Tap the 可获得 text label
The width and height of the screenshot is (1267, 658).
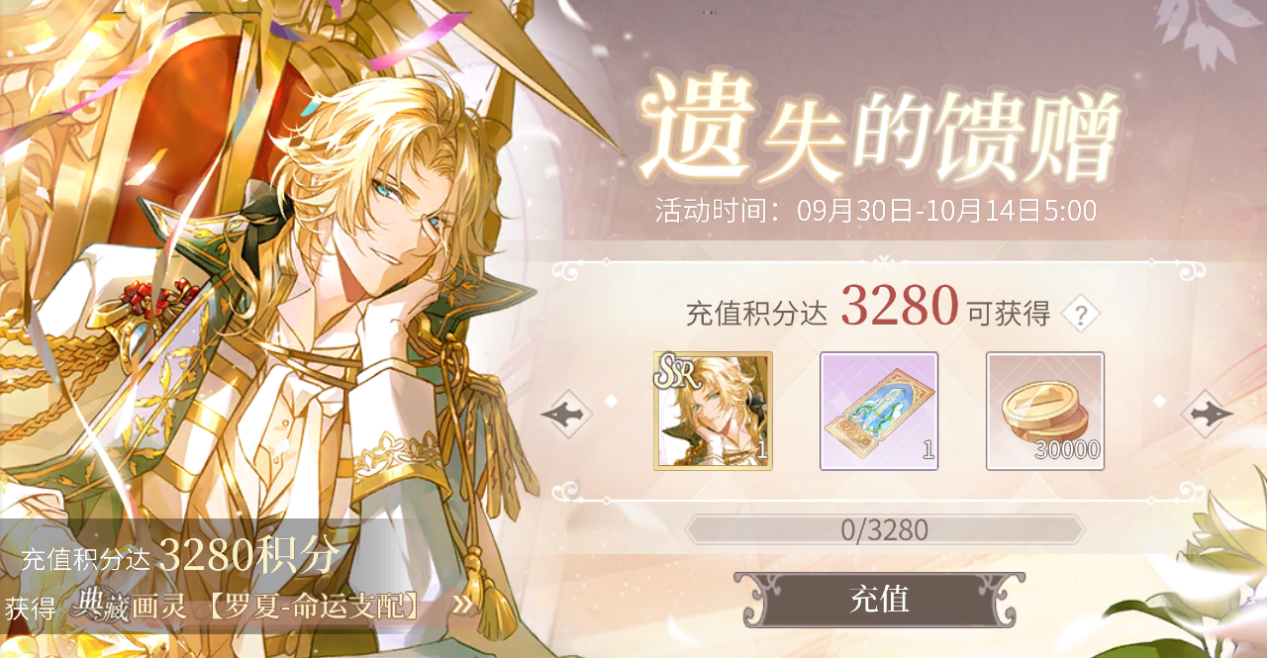tap(1009, 314)
